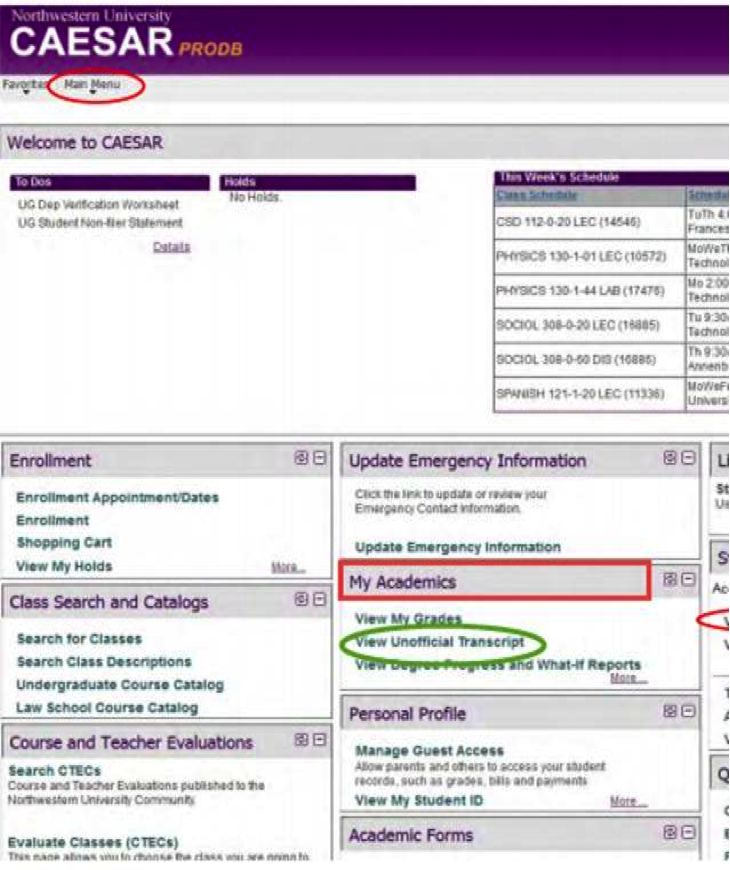This screenshot has width=730, height=870.
Task: Collapse Update Emergency Information panel
Action: (x=688, y=458)
